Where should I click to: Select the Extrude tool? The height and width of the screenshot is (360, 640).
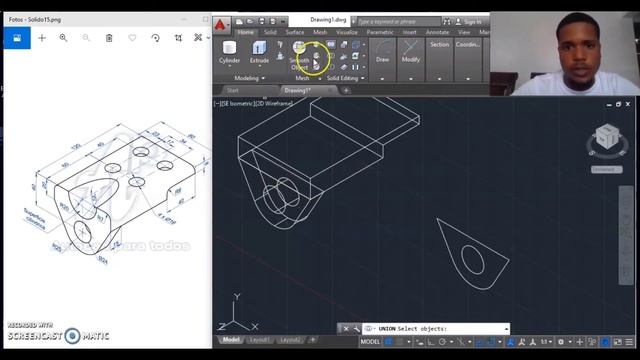(x=259, y=52)
